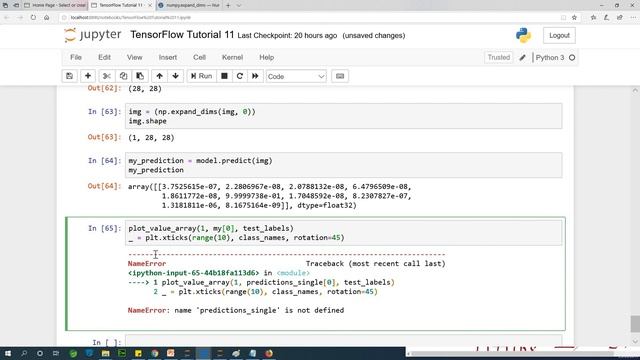Go to browser home page icon
Image resolution: width=640 pixels, height=360 pixels.
tap(47, 18)
